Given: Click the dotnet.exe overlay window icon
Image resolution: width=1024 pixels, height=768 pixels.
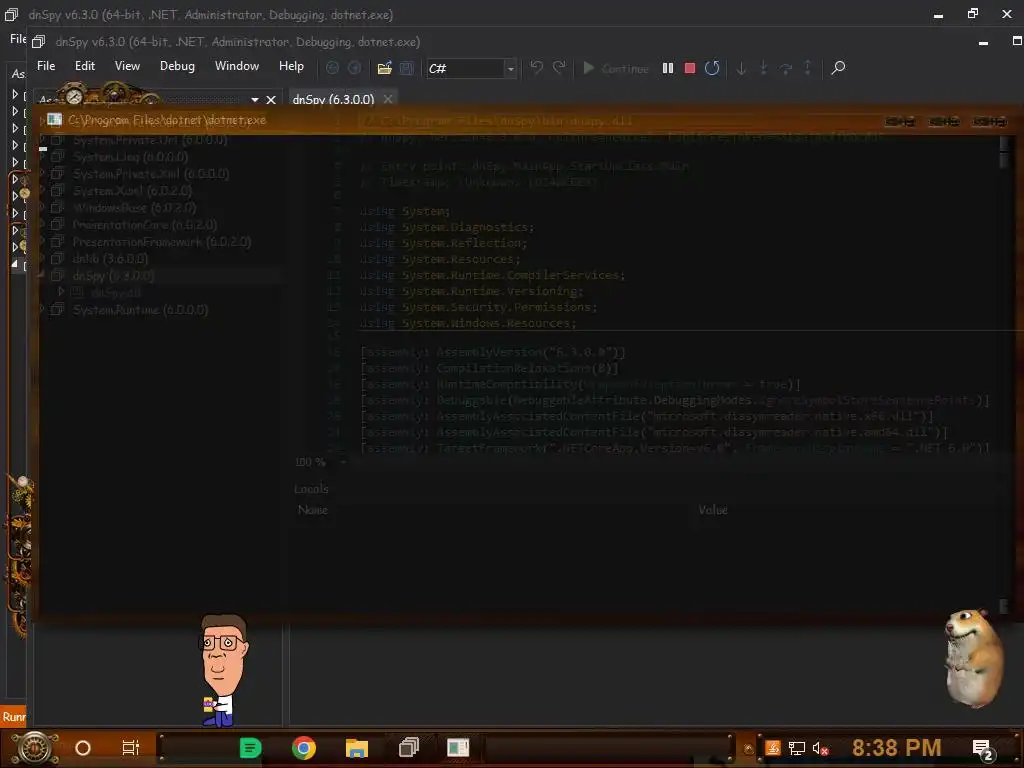Looking at the screenshot, I should click(x=55, y=120).
